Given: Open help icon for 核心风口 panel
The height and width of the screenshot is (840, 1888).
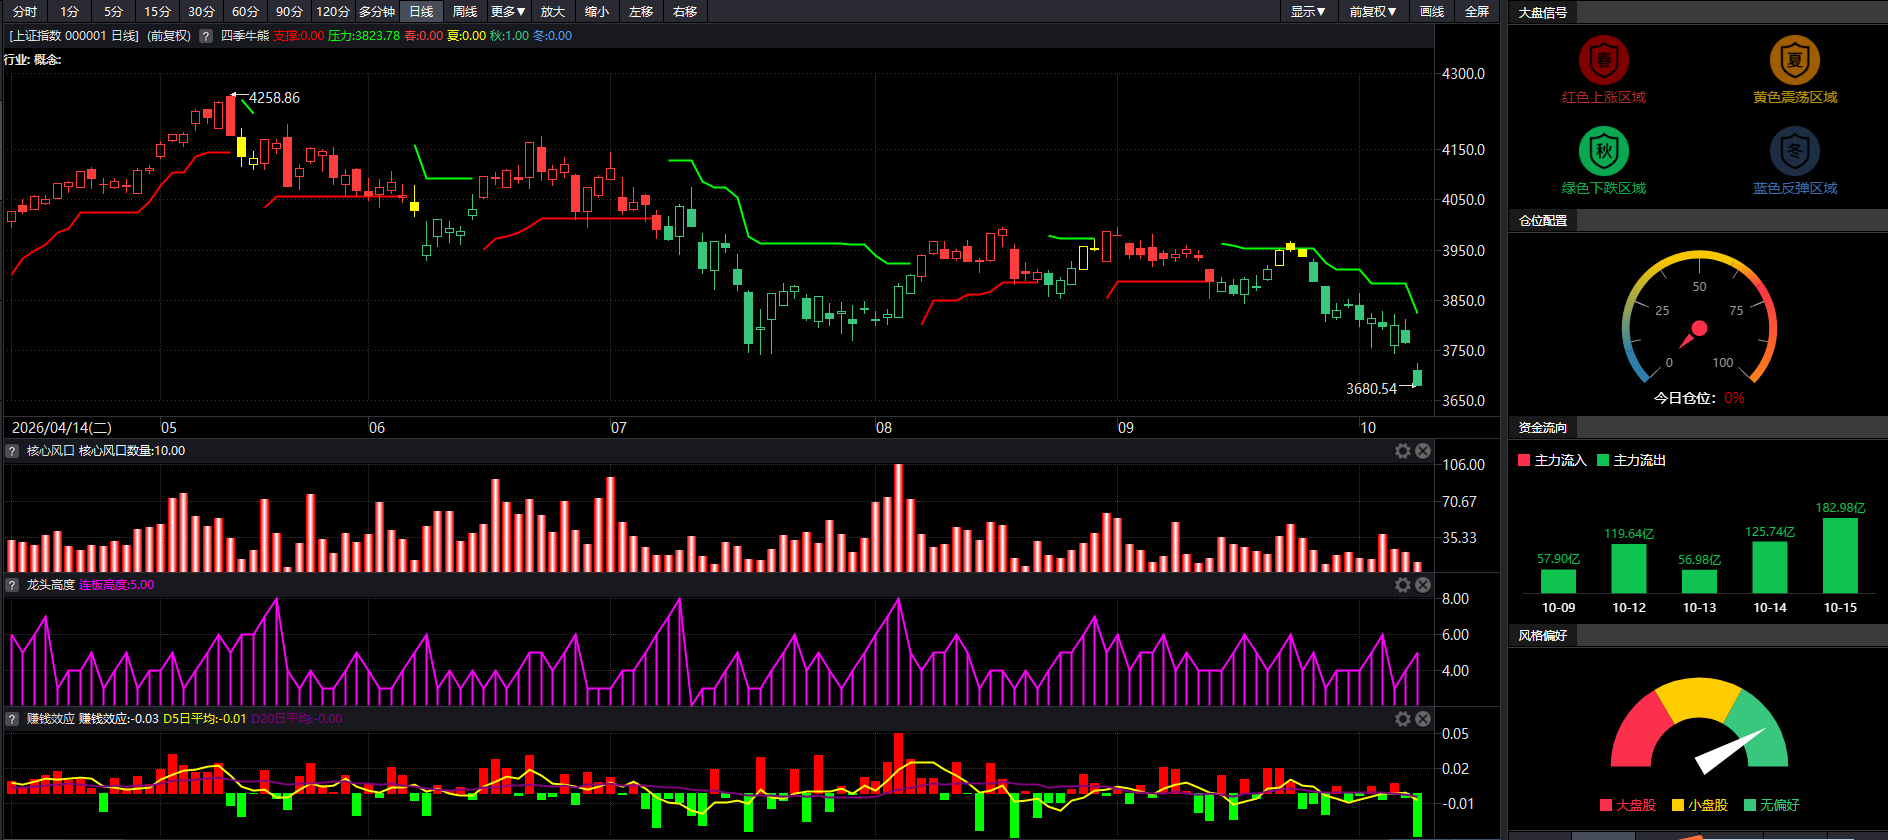Looking at the screenshot, I should [x=13, y=451].
